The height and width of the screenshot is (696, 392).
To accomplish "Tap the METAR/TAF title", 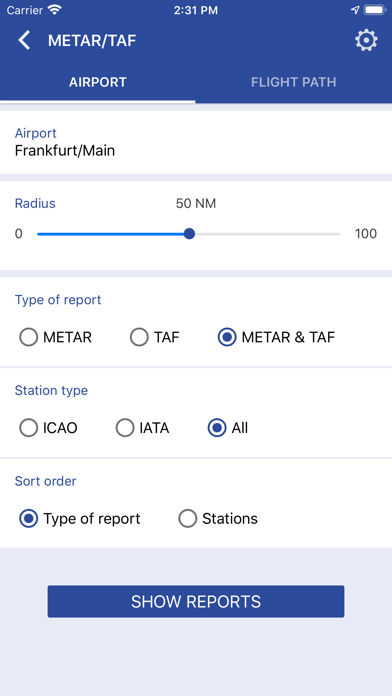I will point(92,41).
